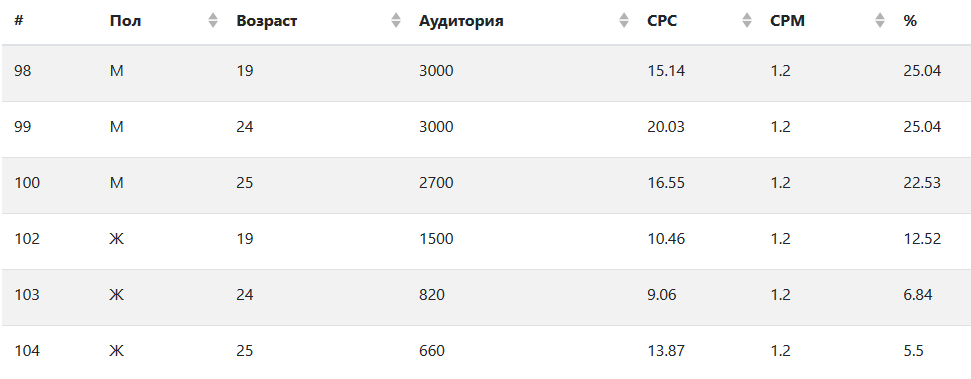This screenshot has height=379, width=971.
Task: Click percentage value 12.52
Action: click(922, 238)
